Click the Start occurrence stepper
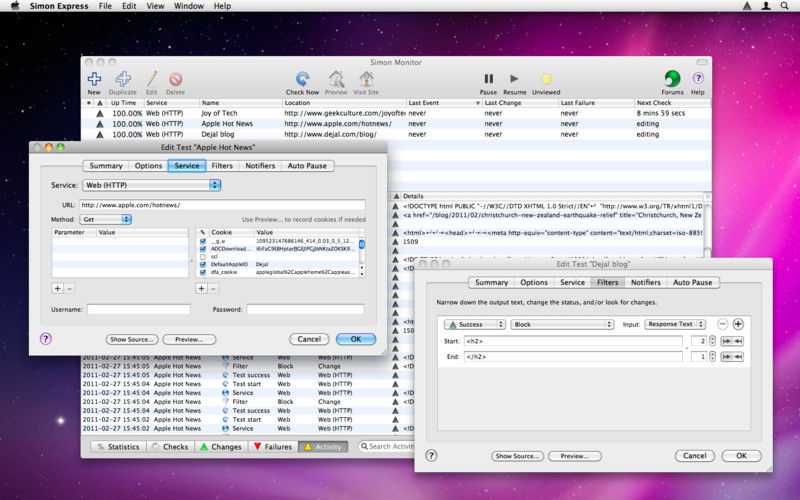 pyautogui.click(x=712, y=341)
